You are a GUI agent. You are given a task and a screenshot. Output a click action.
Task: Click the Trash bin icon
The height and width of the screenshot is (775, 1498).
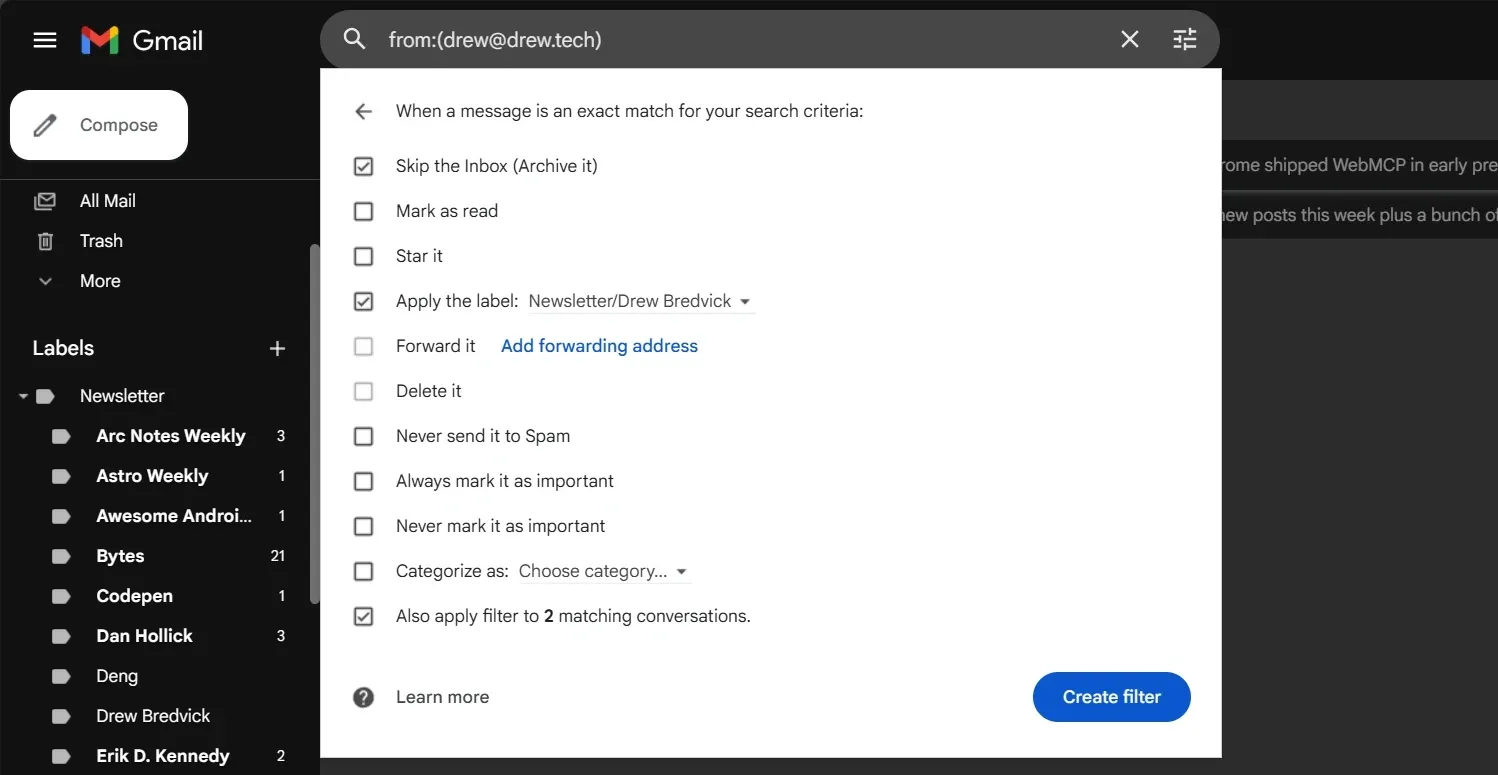coord(45,241)
